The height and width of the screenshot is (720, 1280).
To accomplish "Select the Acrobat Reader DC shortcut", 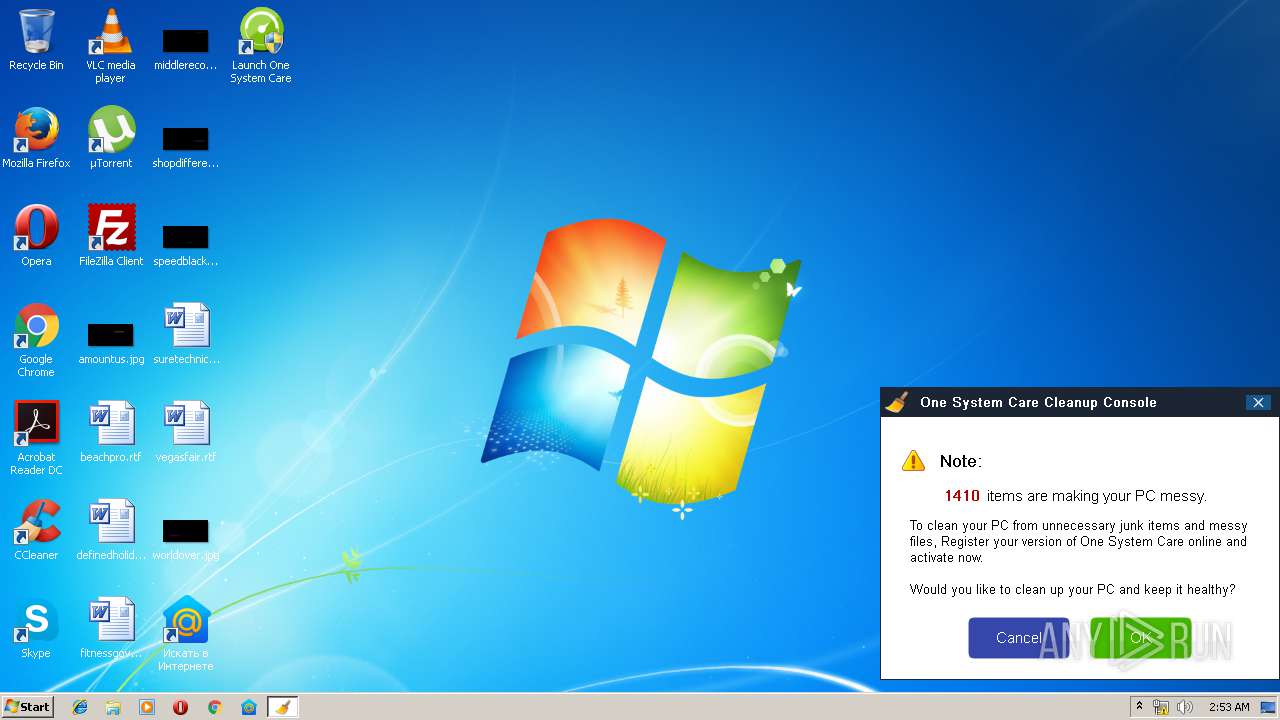I will tap(36, 438).
